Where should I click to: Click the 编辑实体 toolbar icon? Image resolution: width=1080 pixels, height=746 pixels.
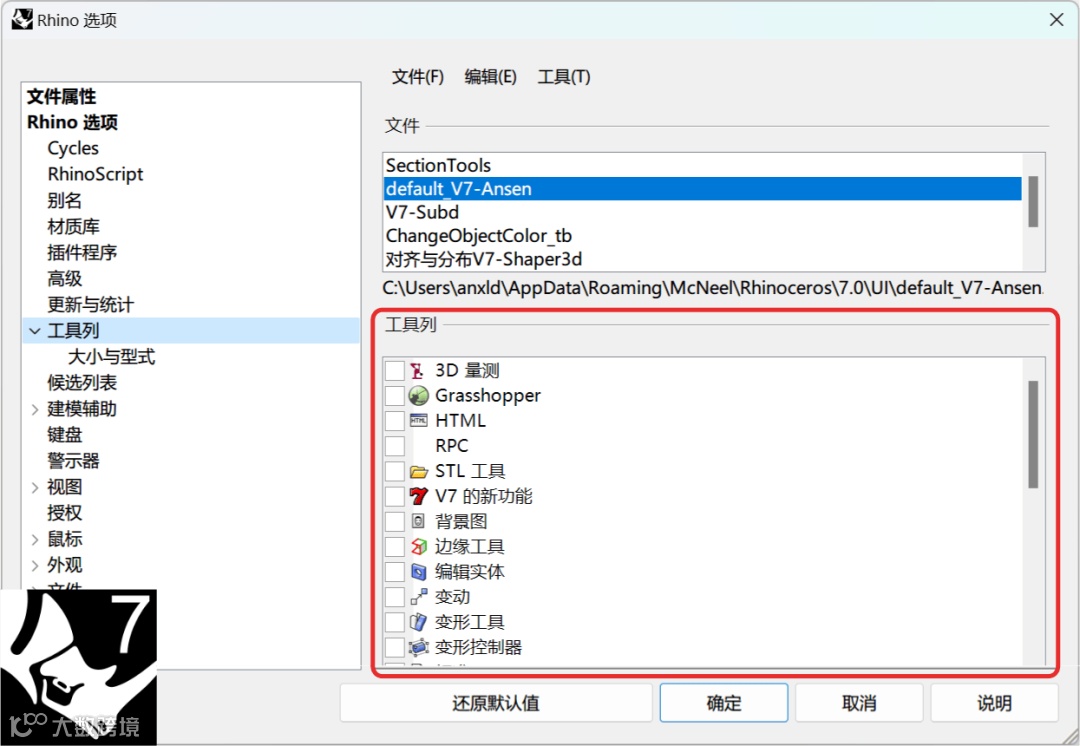point(418,572)
